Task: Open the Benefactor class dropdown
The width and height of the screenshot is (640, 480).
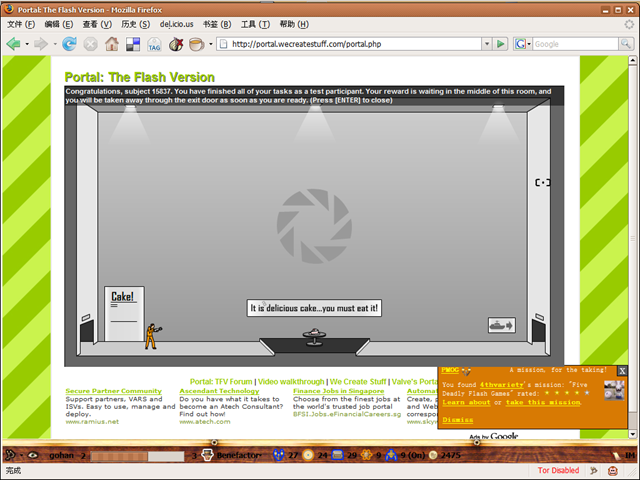Action: [239, 455]
